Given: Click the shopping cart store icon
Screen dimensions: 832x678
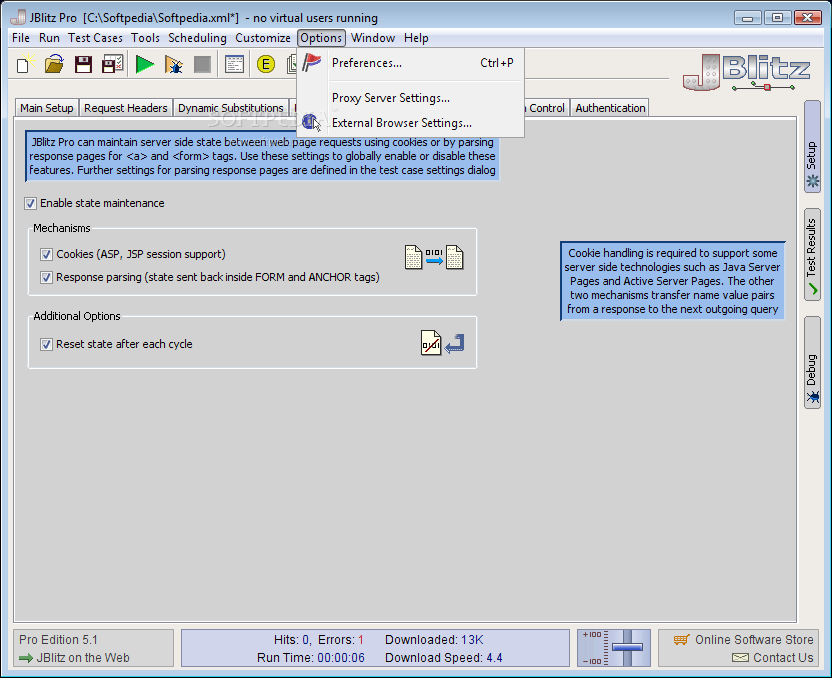Looking at the screenshot, I should 681,640.
